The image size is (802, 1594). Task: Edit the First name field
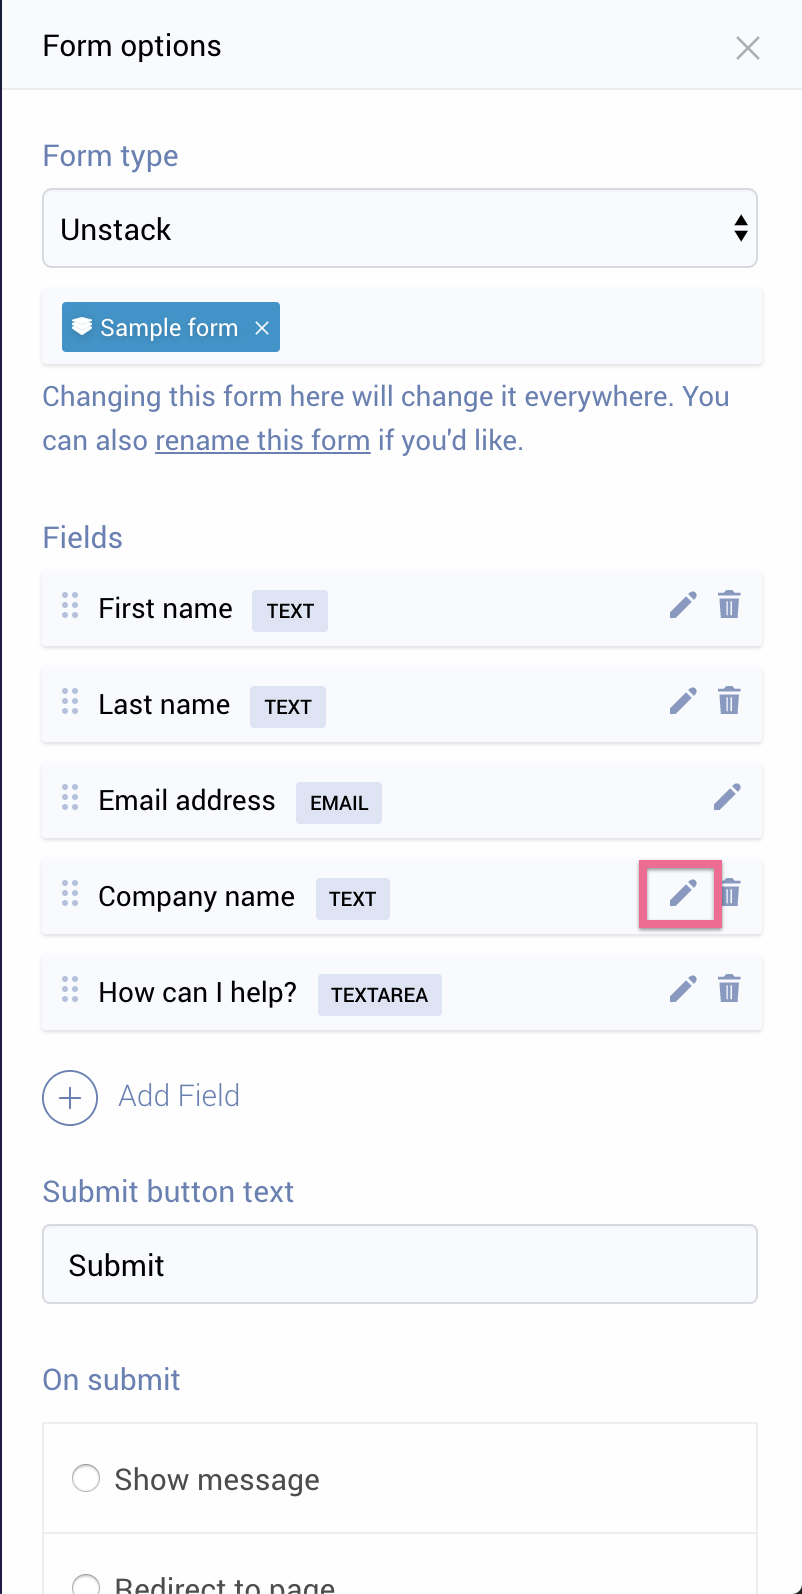pyautogui.click(x=683, y=605)
